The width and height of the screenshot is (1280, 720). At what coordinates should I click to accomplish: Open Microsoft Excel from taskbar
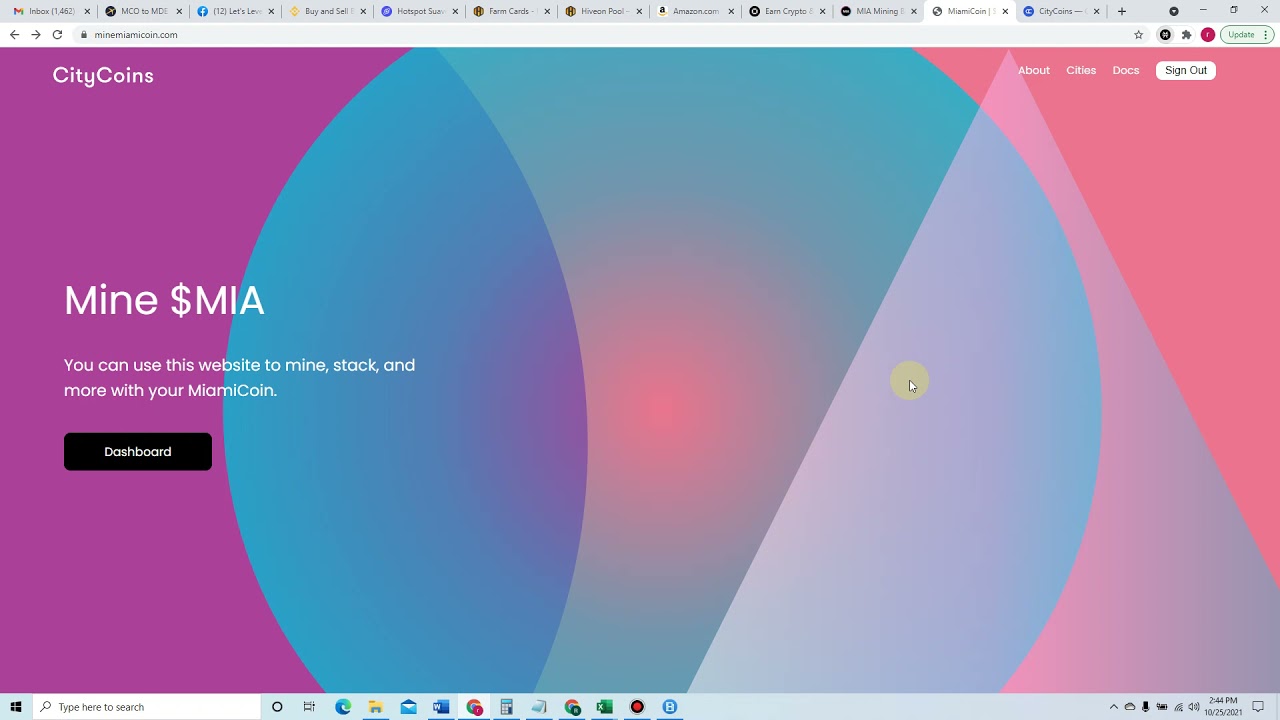pyautogui.click(x=604, y=707)
